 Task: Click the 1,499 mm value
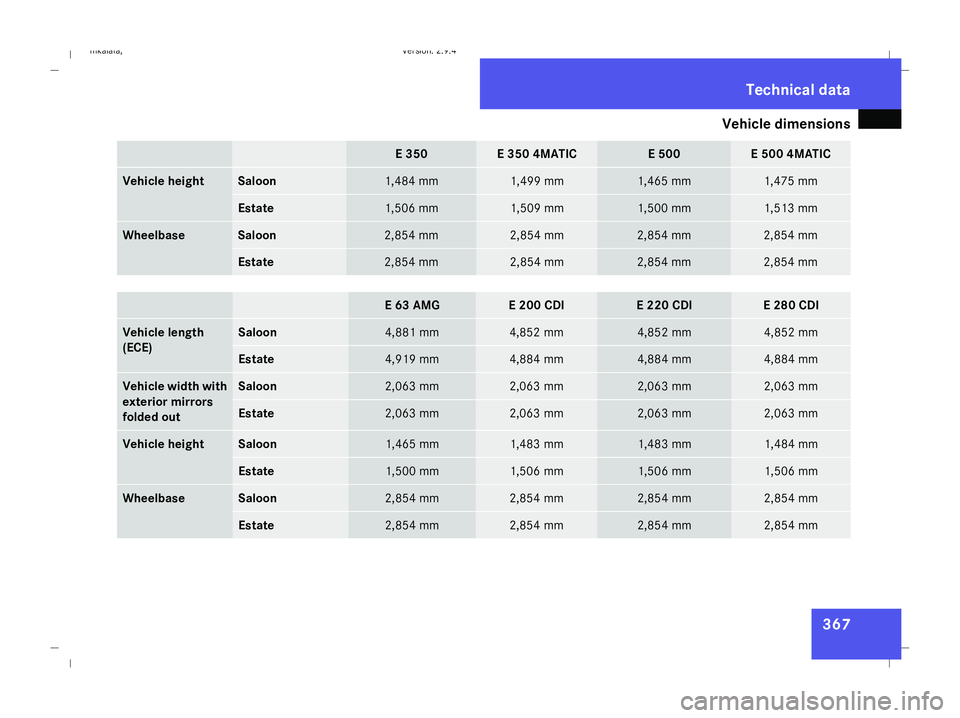pos(537,181)
